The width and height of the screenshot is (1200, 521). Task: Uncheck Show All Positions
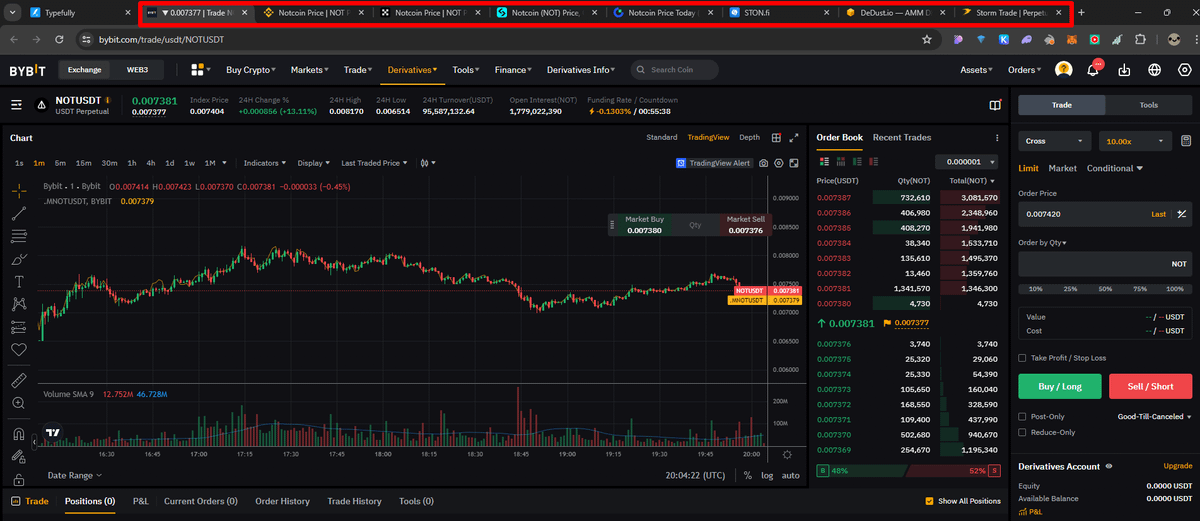(930, 501)
